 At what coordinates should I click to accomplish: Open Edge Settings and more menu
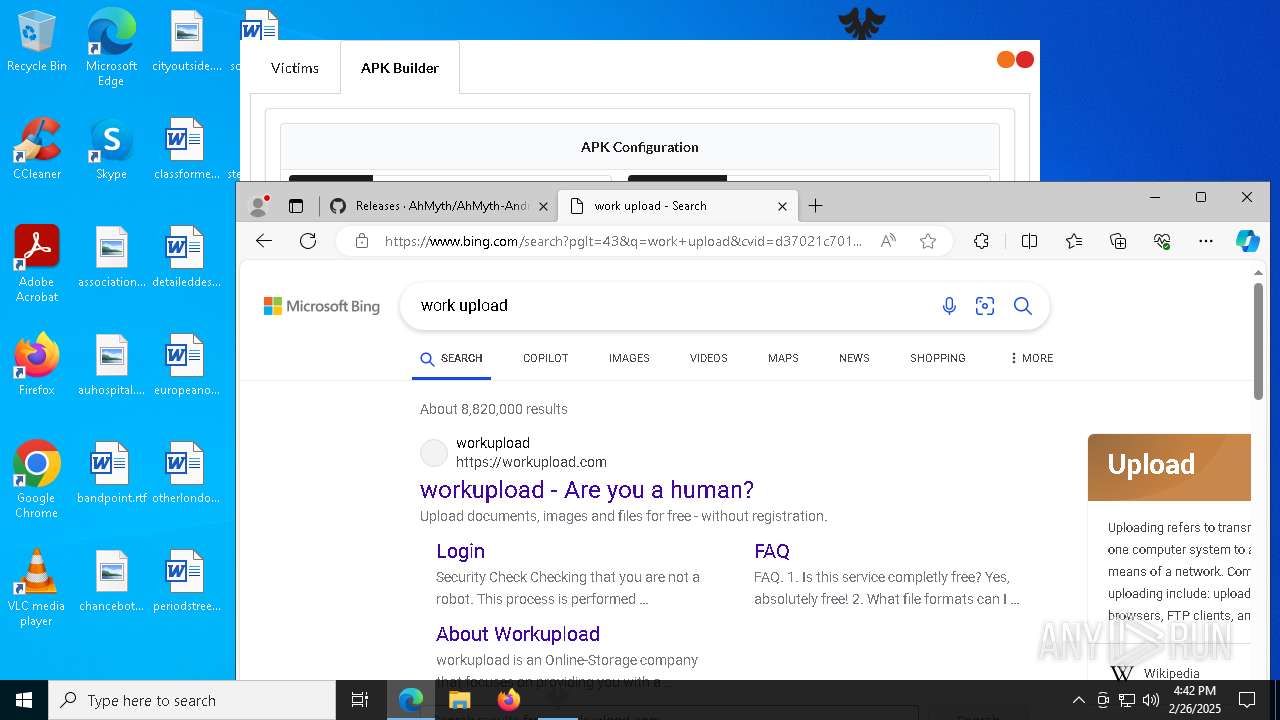coord(1206,241)
